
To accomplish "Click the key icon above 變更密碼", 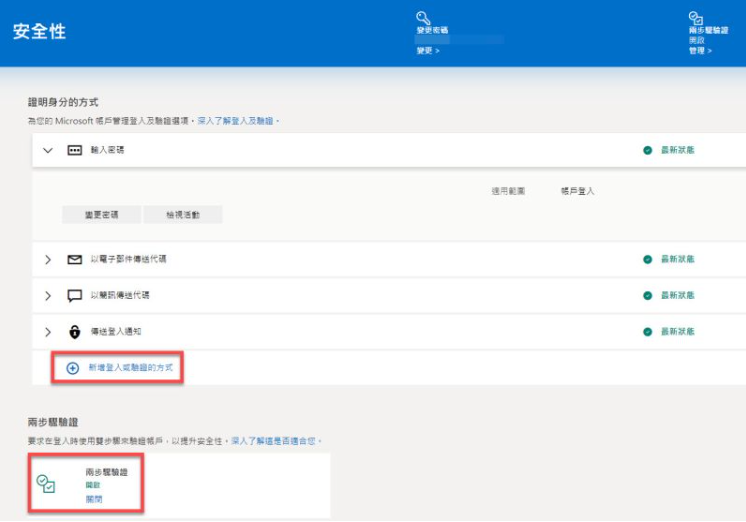I will (x=424, y=17).
